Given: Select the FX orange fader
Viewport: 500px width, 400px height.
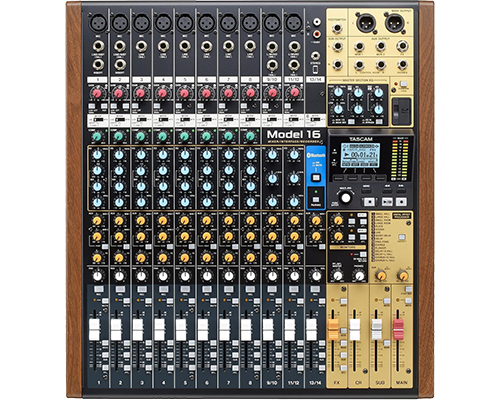Looking at the screenshot, I should click(333, 329).
